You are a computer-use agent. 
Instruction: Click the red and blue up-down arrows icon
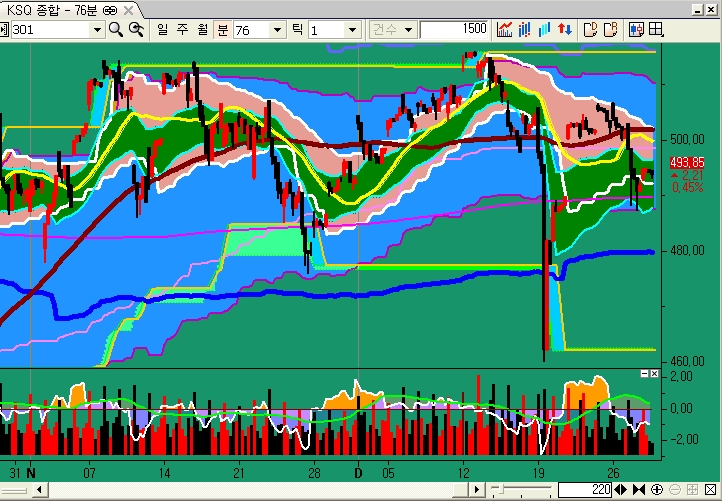565,30
